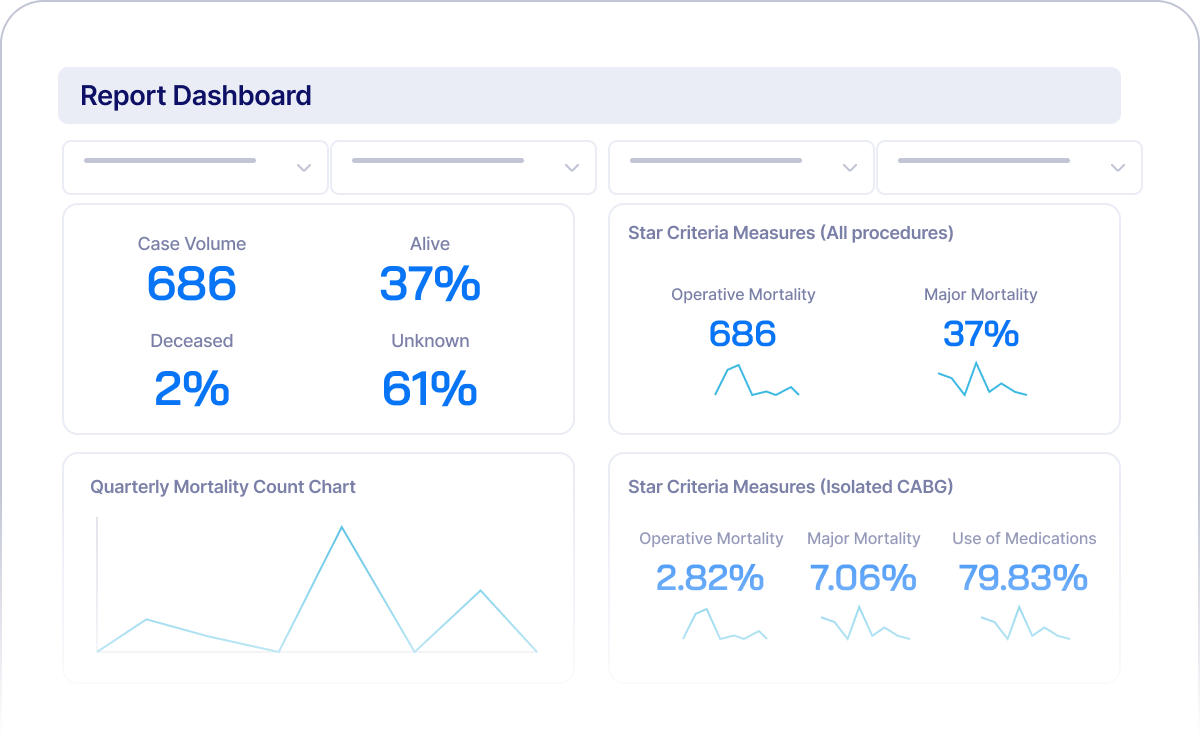
Task: Click Major Mortality 37% sparkline
Action: click(982, 380)
